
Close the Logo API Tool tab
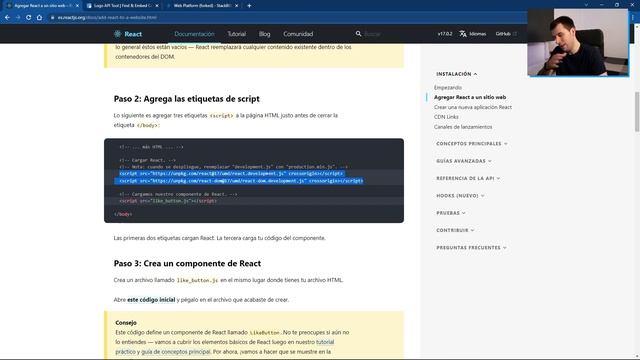tap(157, 6)
